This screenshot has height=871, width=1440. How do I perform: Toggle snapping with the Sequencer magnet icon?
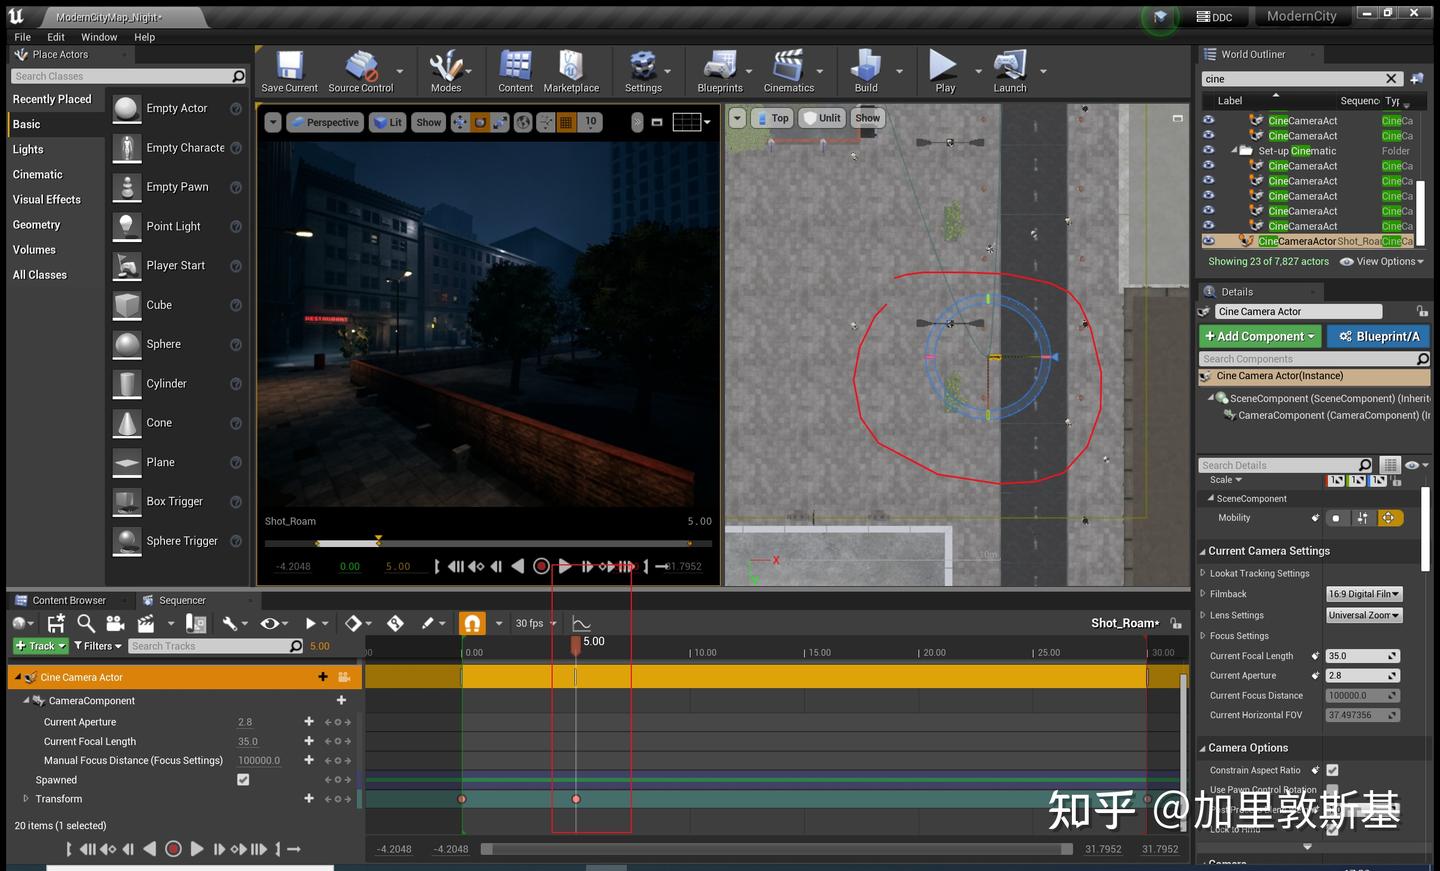[471, 623]
